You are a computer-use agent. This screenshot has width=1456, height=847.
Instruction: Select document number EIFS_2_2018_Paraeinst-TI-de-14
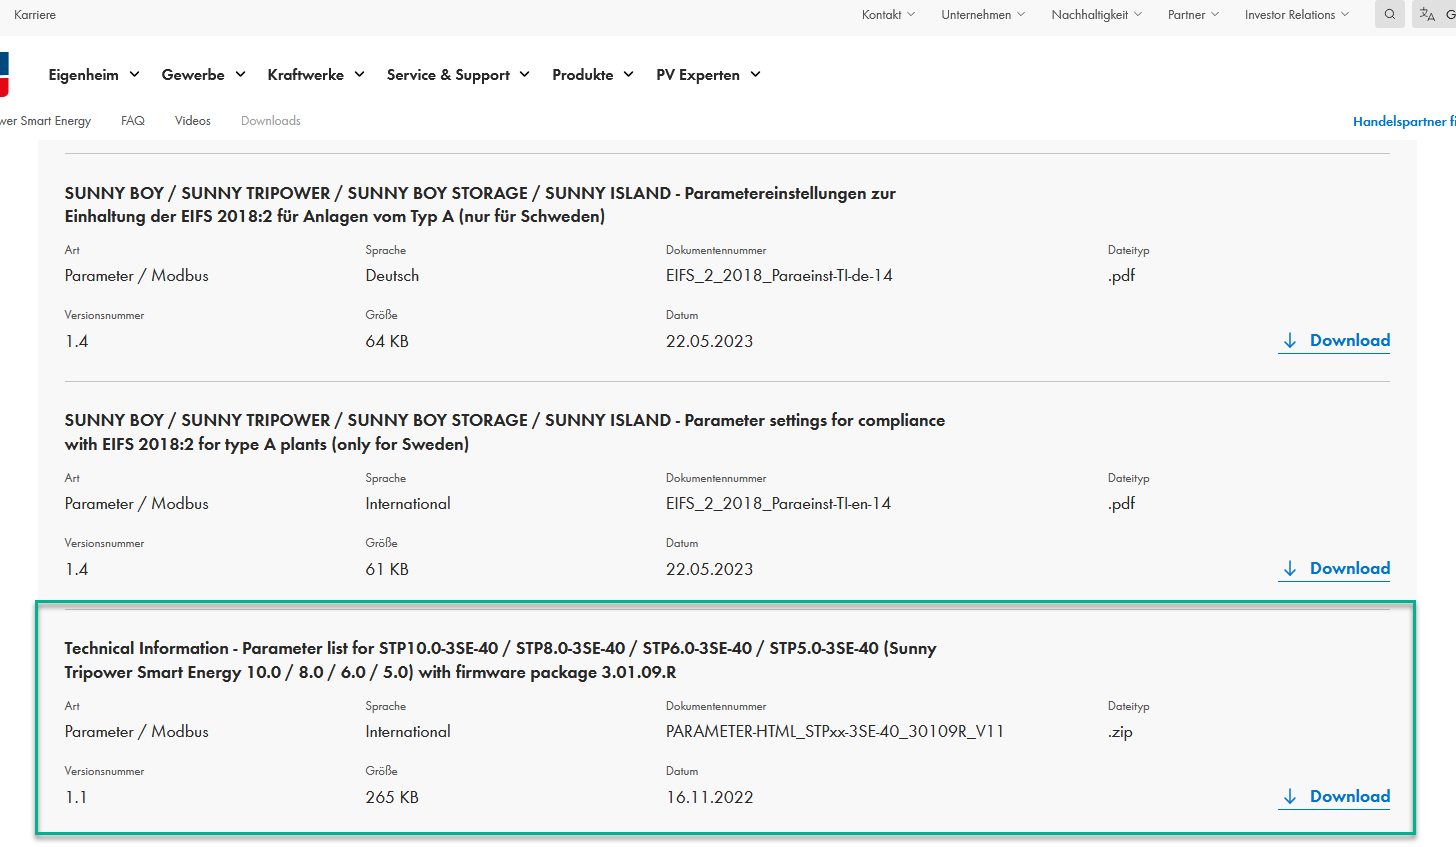(779, 276)
